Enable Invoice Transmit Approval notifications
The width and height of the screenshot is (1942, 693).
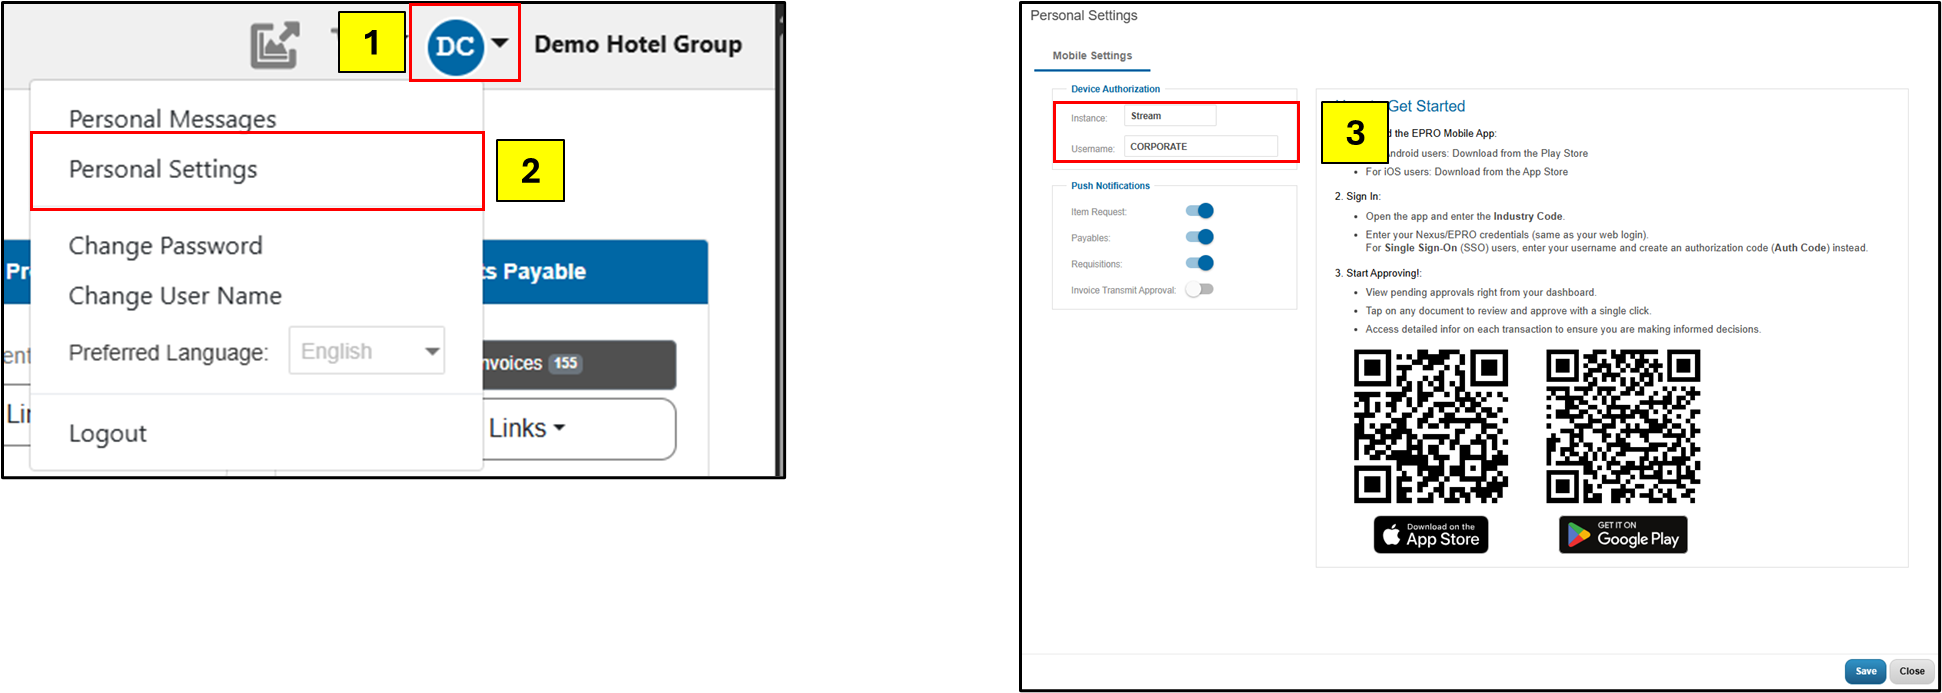pyautogui.click(x=1199, y=289)
